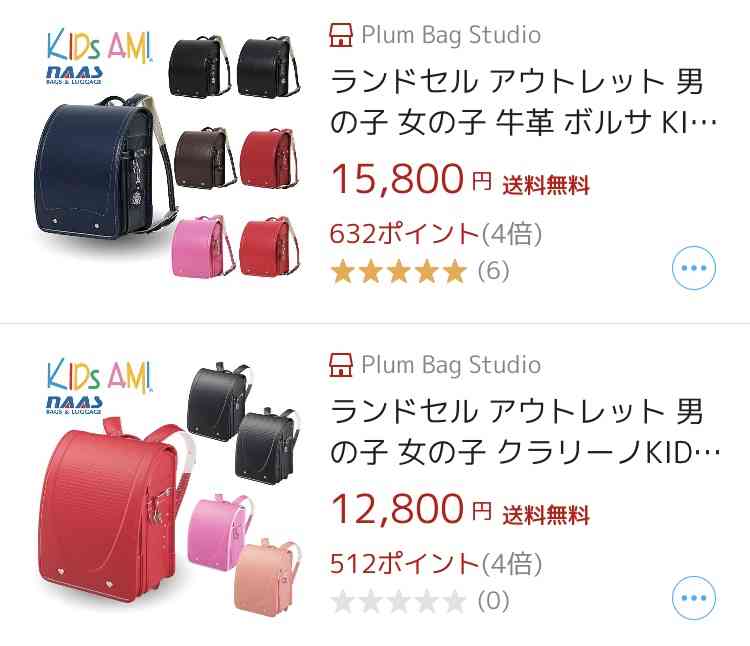Open more options for the 12,800 yen item

click(694, 598)
